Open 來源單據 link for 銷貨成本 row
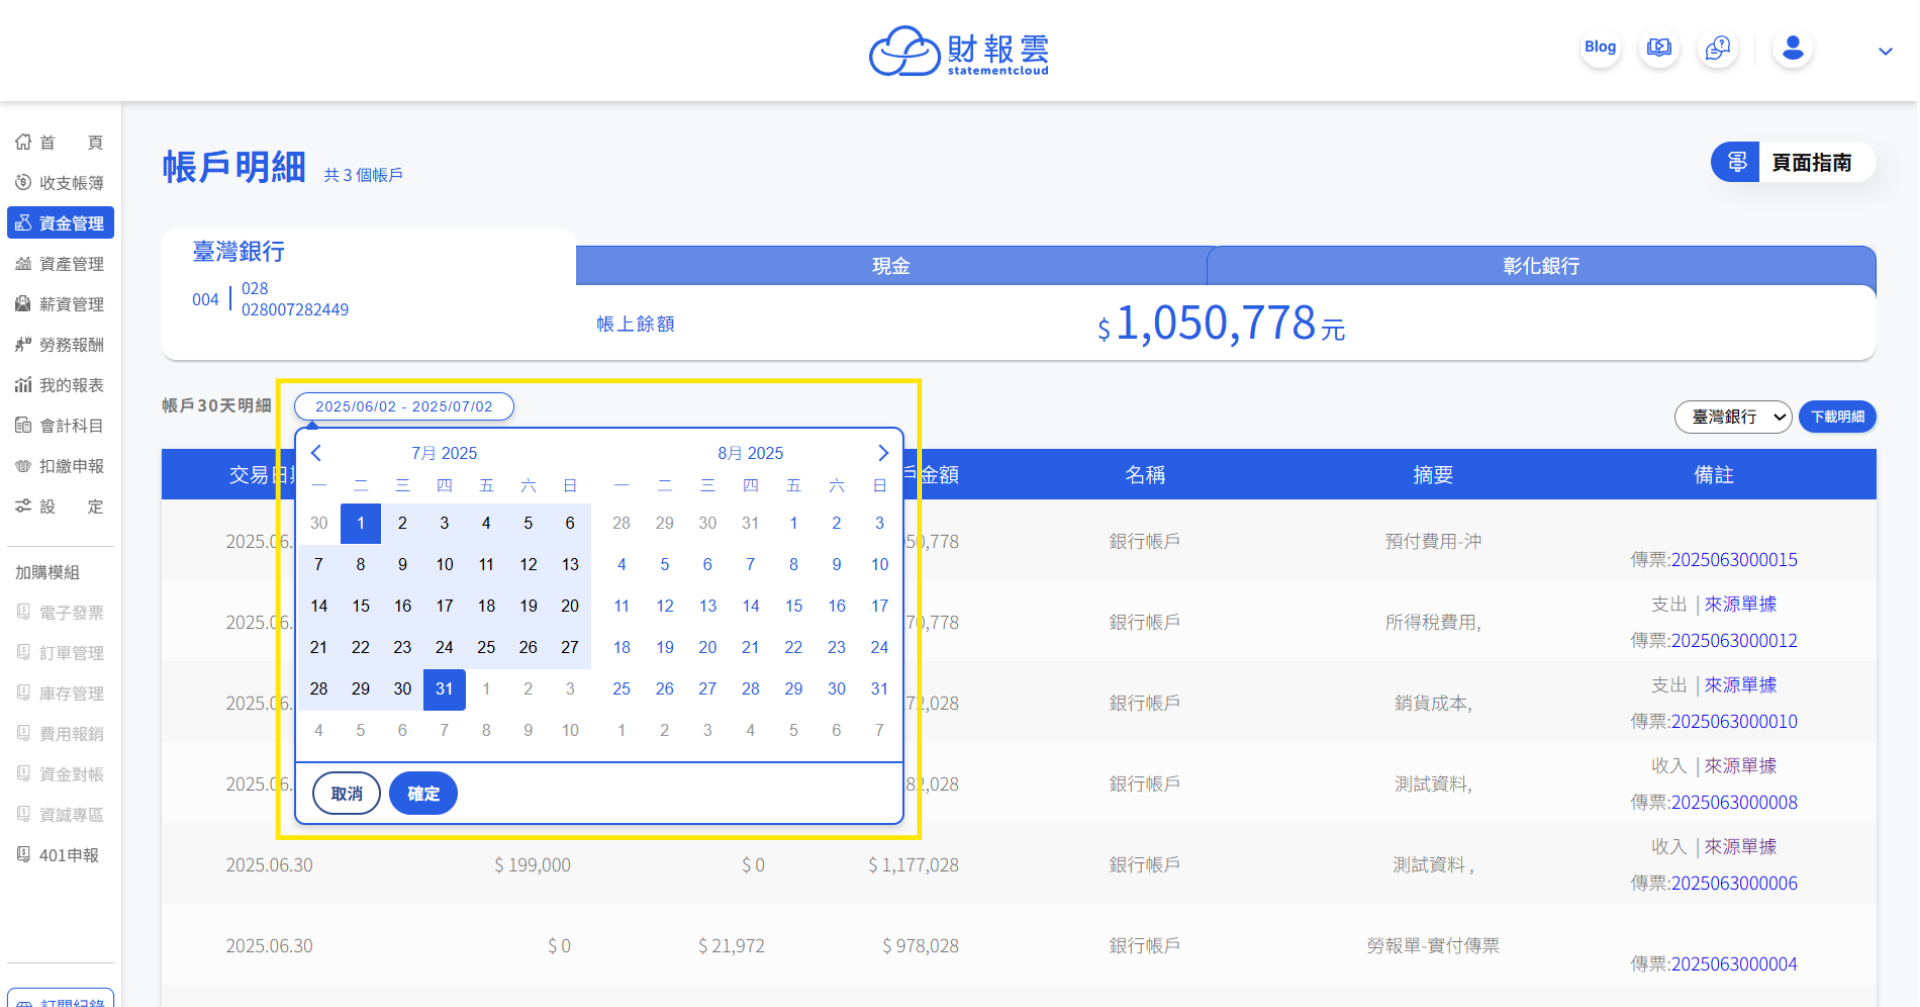This screenshot has width=1920, height=1007. click(x=1740, y=685)
